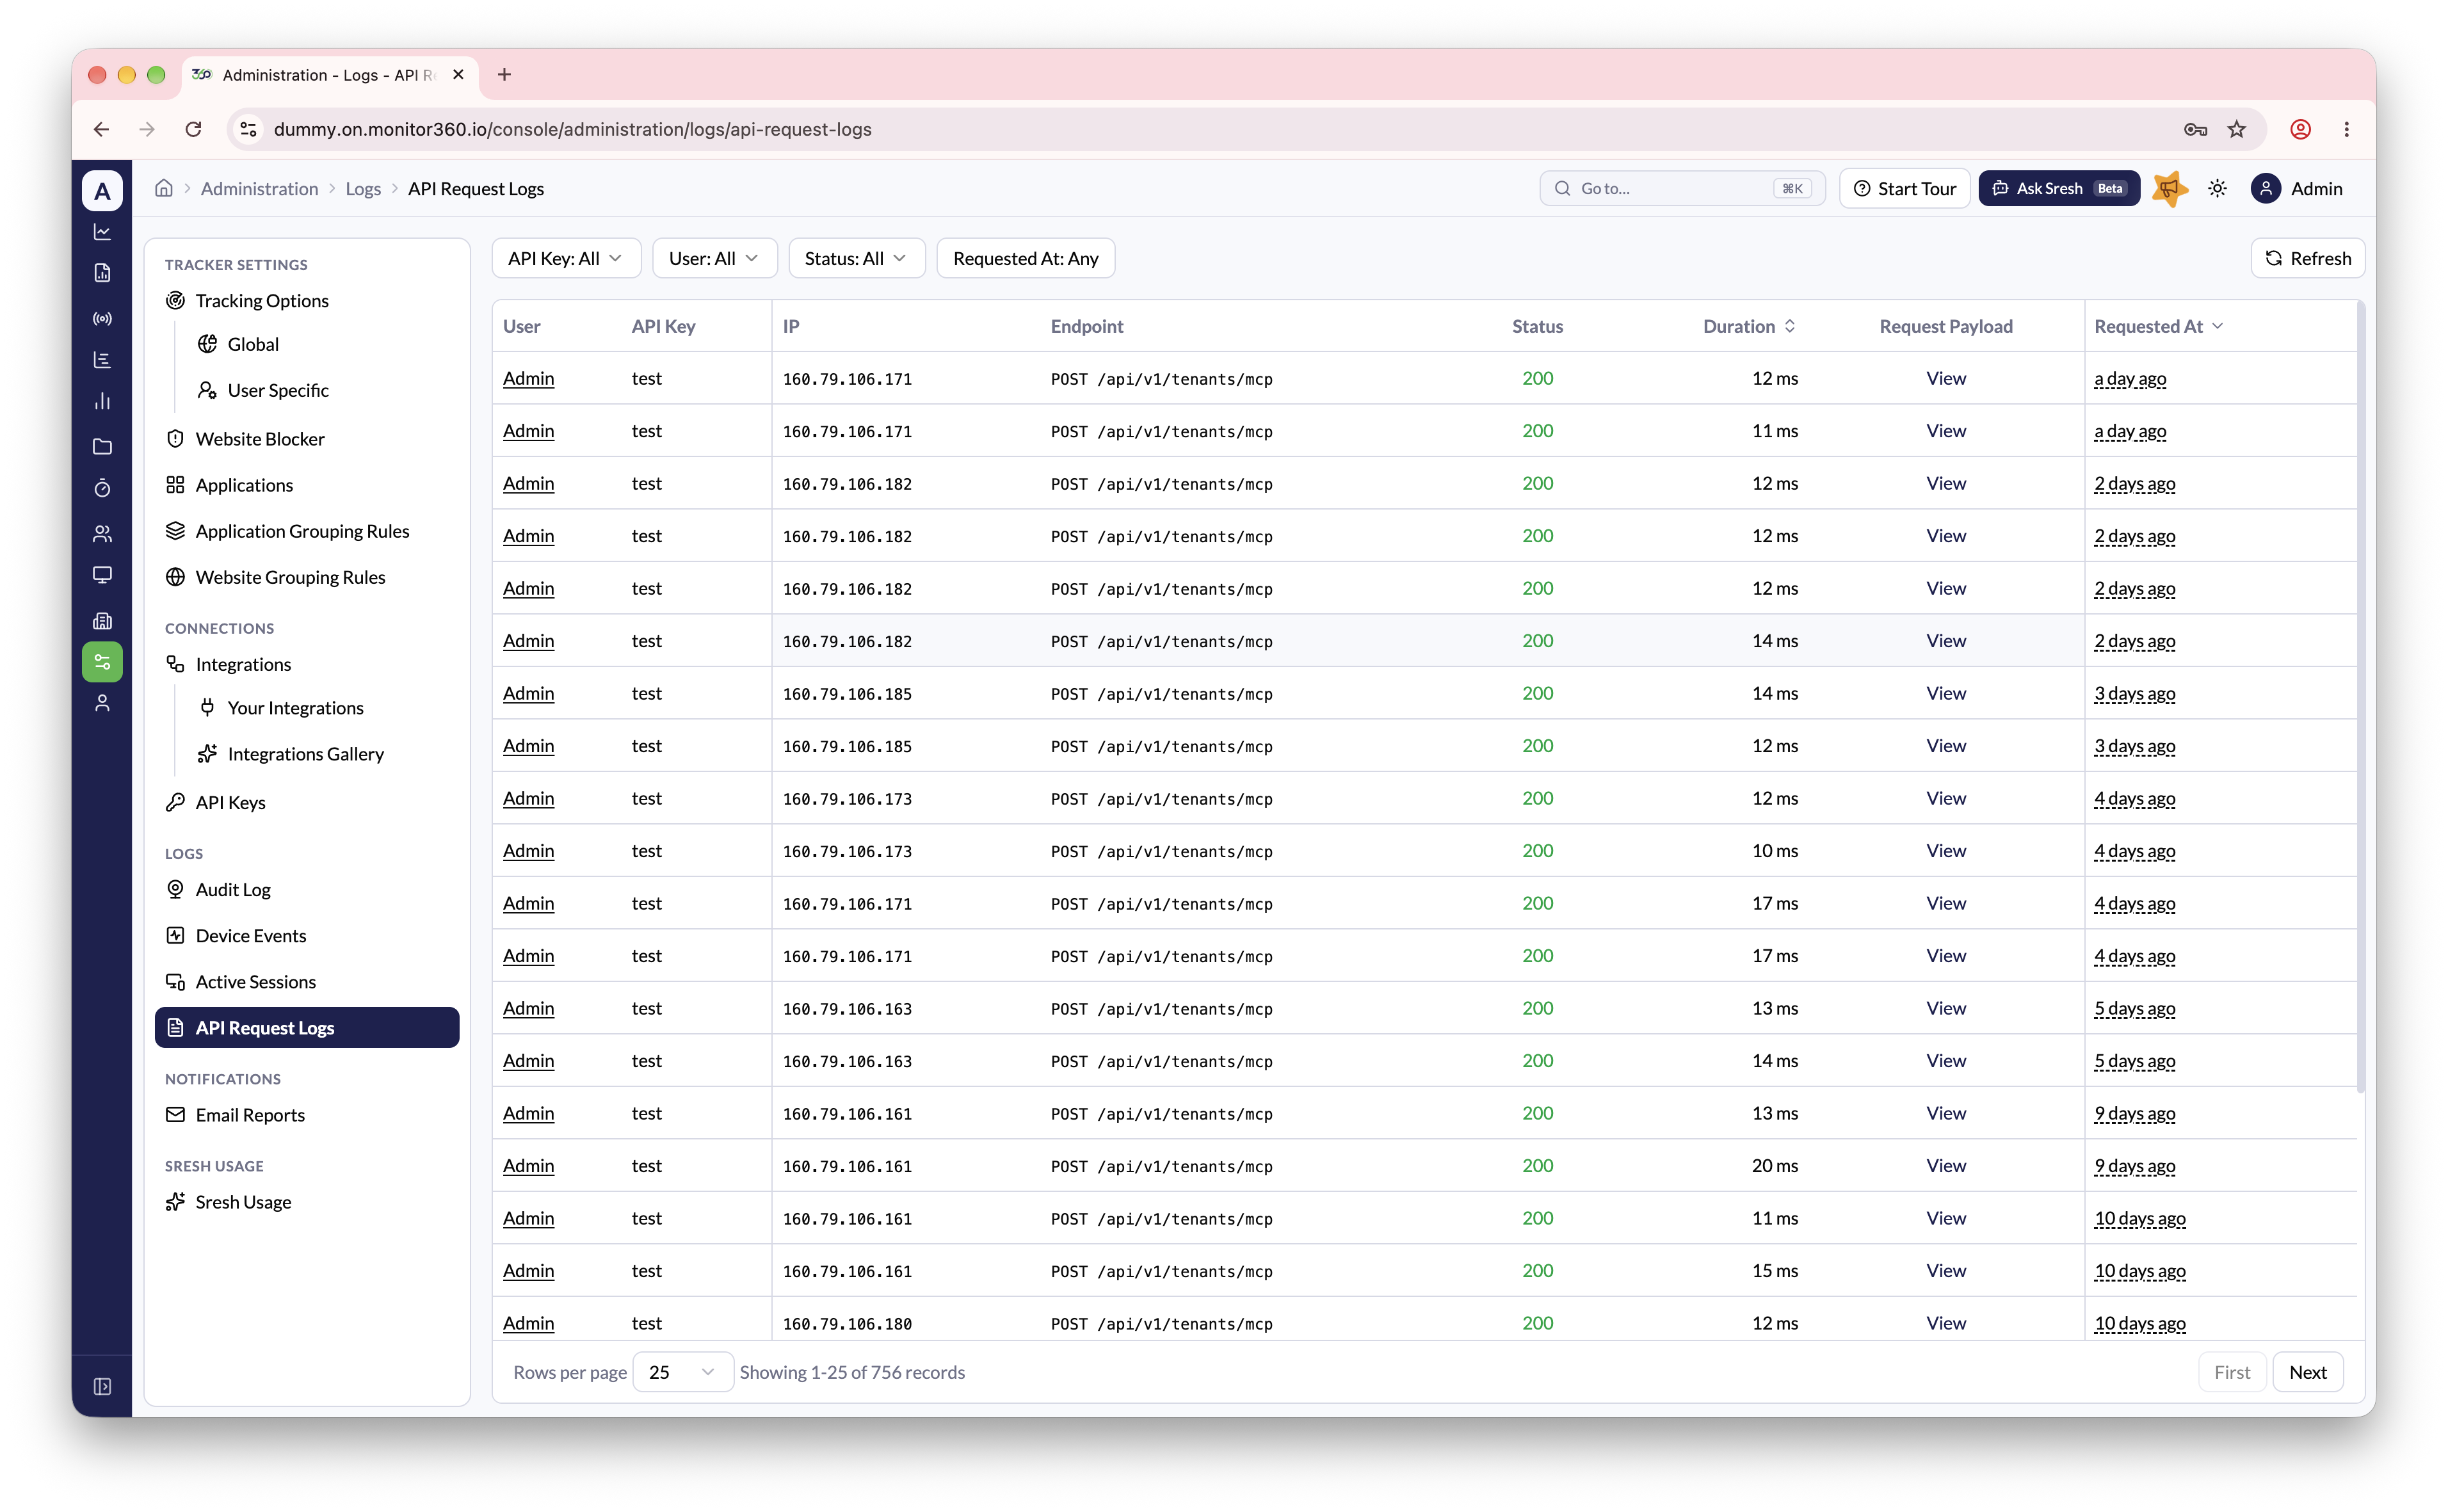Select Integrations in Connections section
Viewport: 2448px width, 1512px height.
pos(306,664)
